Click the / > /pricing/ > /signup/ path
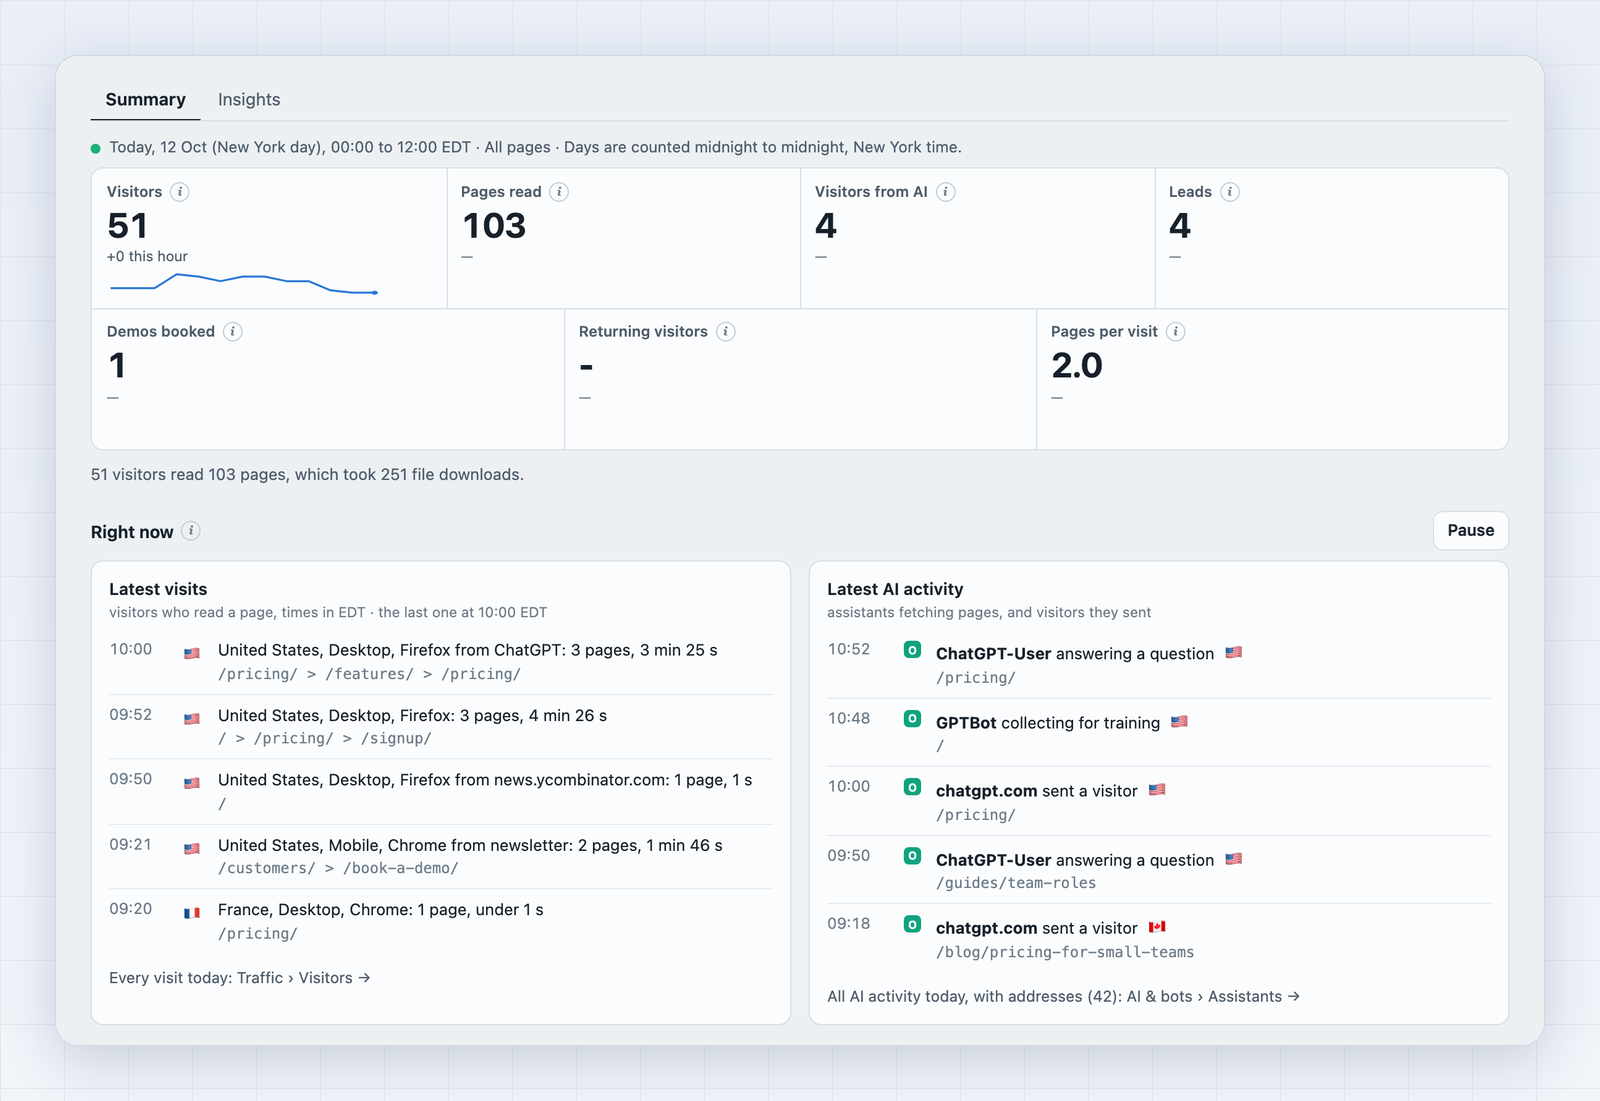 325,738
